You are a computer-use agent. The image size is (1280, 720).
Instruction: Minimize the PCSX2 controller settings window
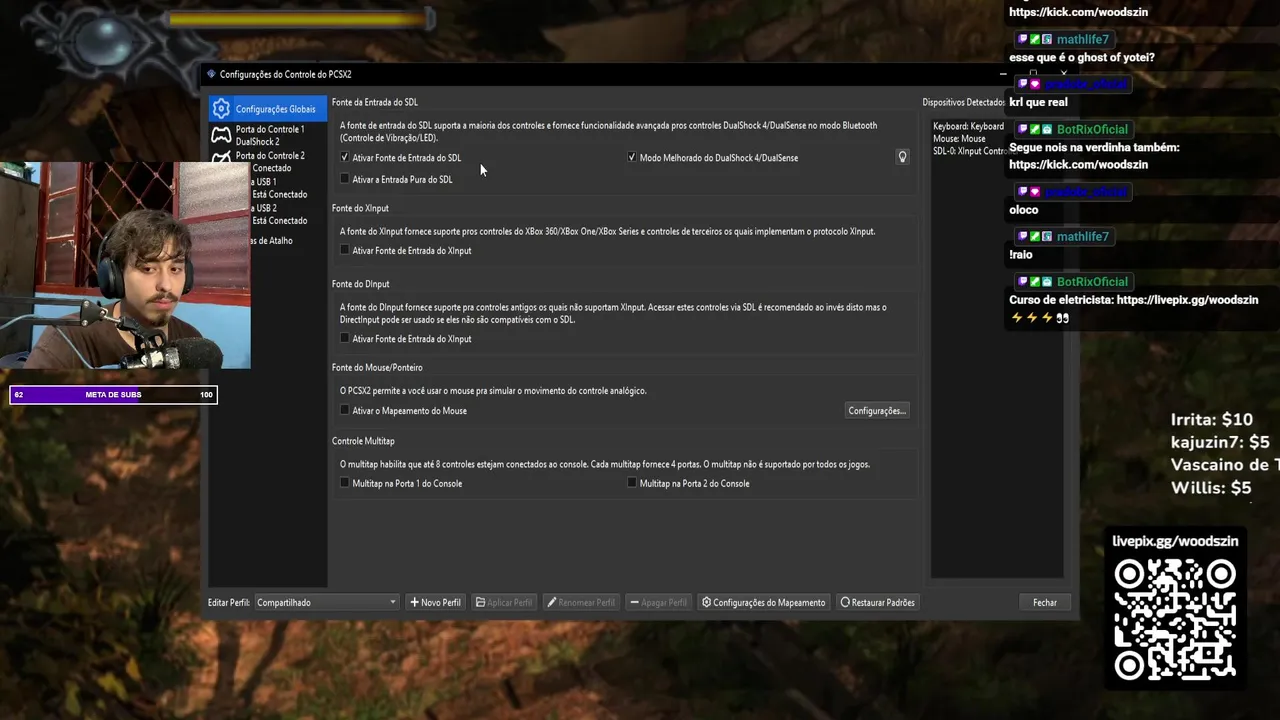point(1003,74)
